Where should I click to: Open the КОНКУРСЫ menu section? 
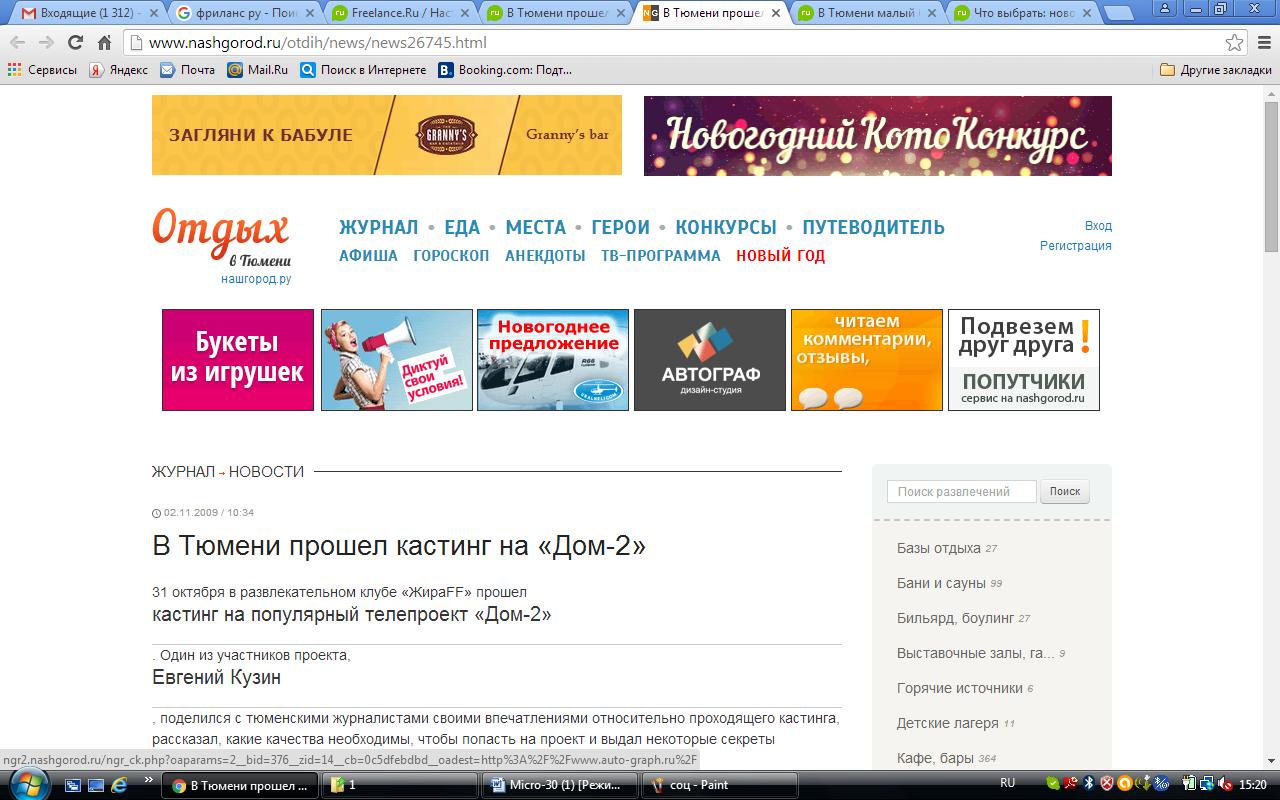tap(726, 227)
